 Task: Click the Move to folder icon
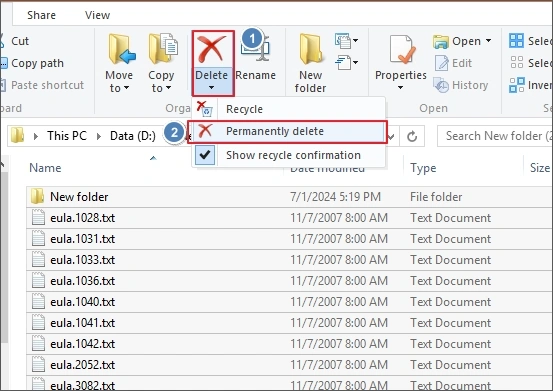[x=121, y=49]
